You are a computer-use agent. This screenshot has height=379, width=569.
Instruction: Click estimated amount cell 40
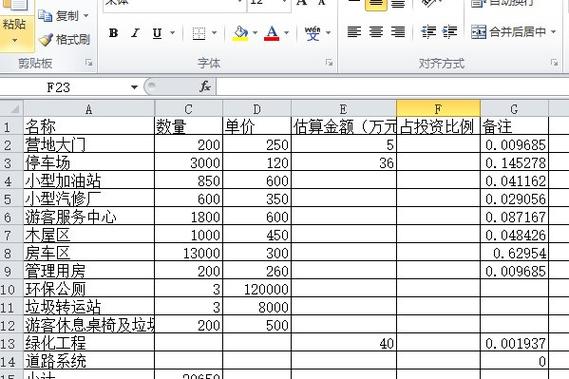point(344,343)
